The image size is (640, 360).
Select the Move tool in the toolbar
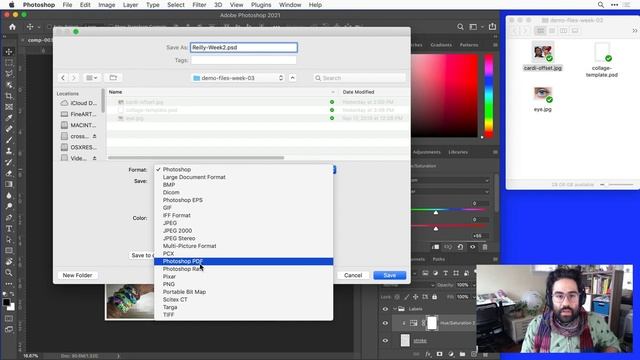pos(9,52)
